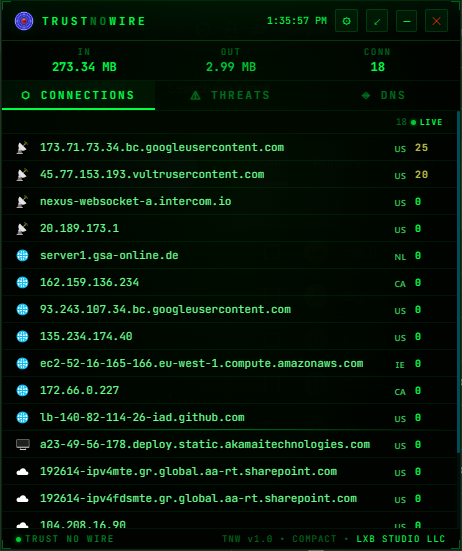Select the 20.189.173.1 connection row
The width and height of the screenshot is (462, 551).
point(229,229)
